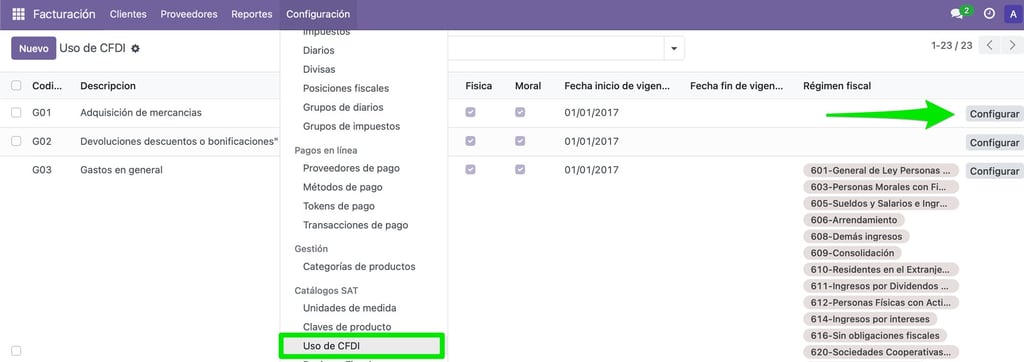Open the activities clock icon
The height and width of the screenshot is (362, 1024).
coord(989,14)
